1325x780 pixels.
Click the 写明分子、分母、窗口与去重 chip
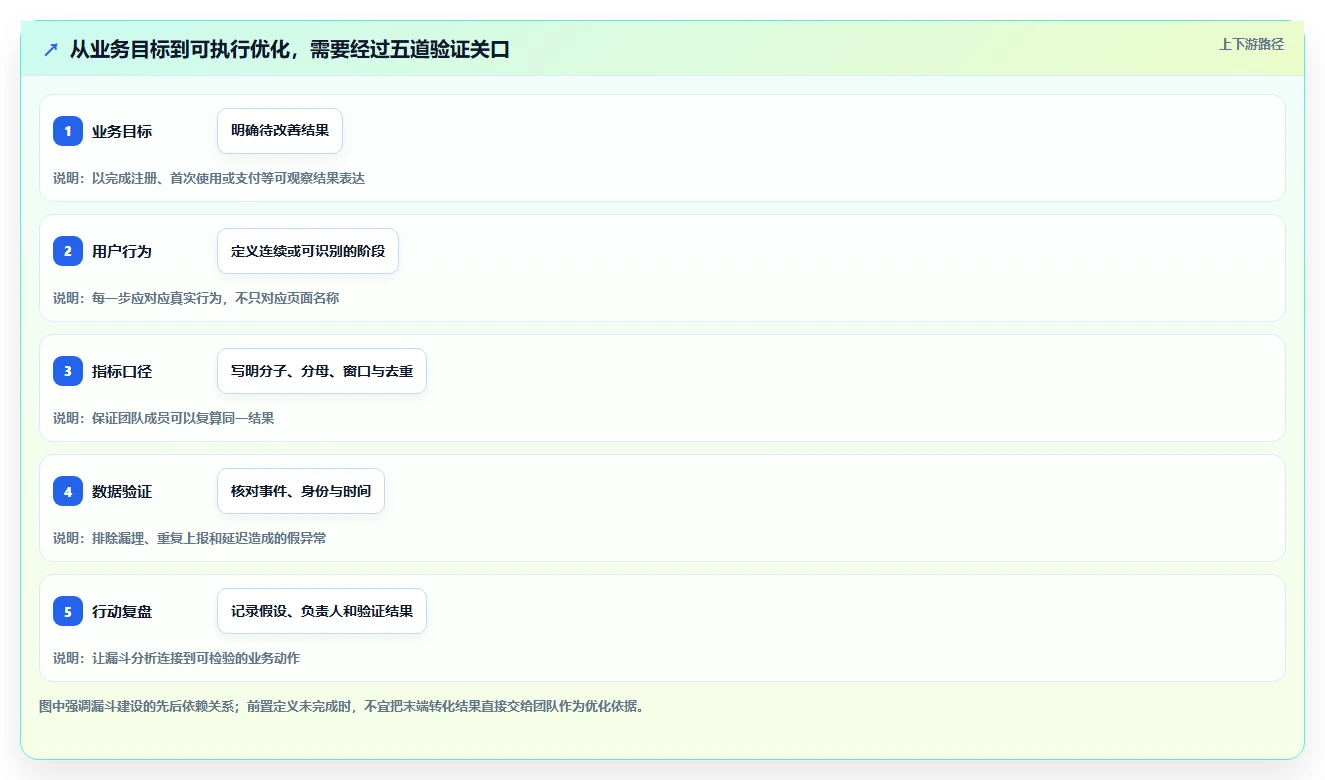[322, 371]
